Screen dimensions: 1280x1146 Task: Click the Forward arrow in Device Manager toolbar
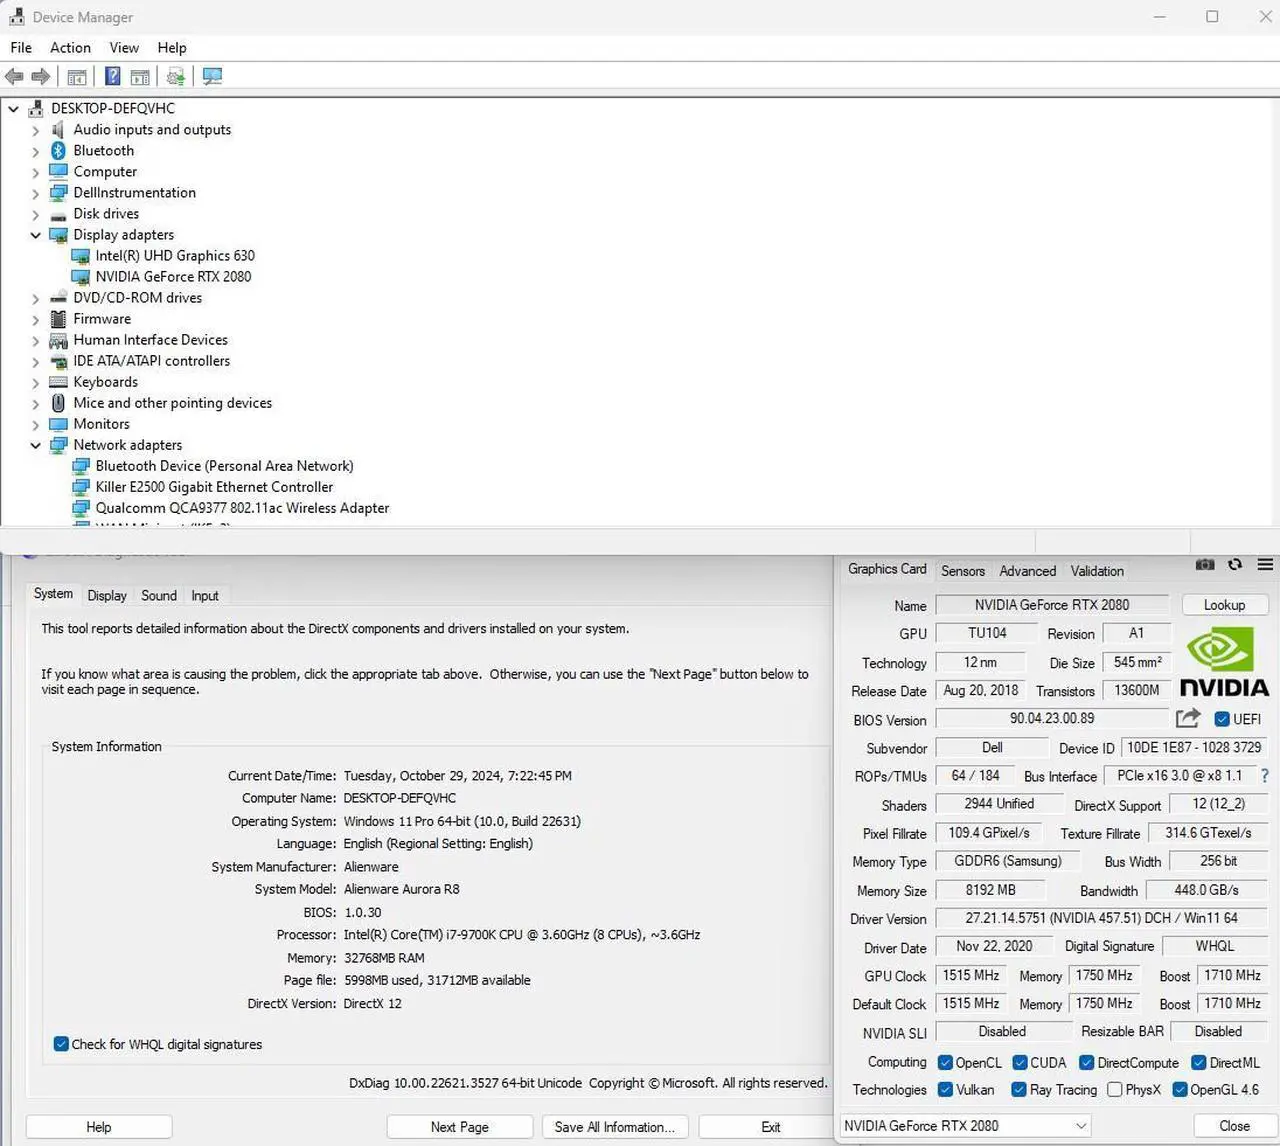point(41,77)
